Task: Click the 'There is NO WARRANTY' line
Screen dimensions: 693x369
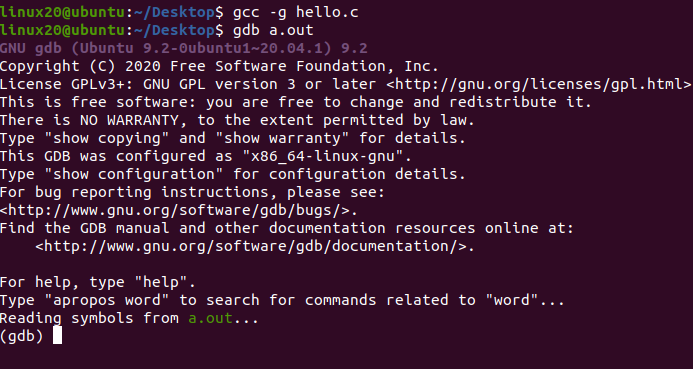Action: pyautogui.click(x=237, y=120)
